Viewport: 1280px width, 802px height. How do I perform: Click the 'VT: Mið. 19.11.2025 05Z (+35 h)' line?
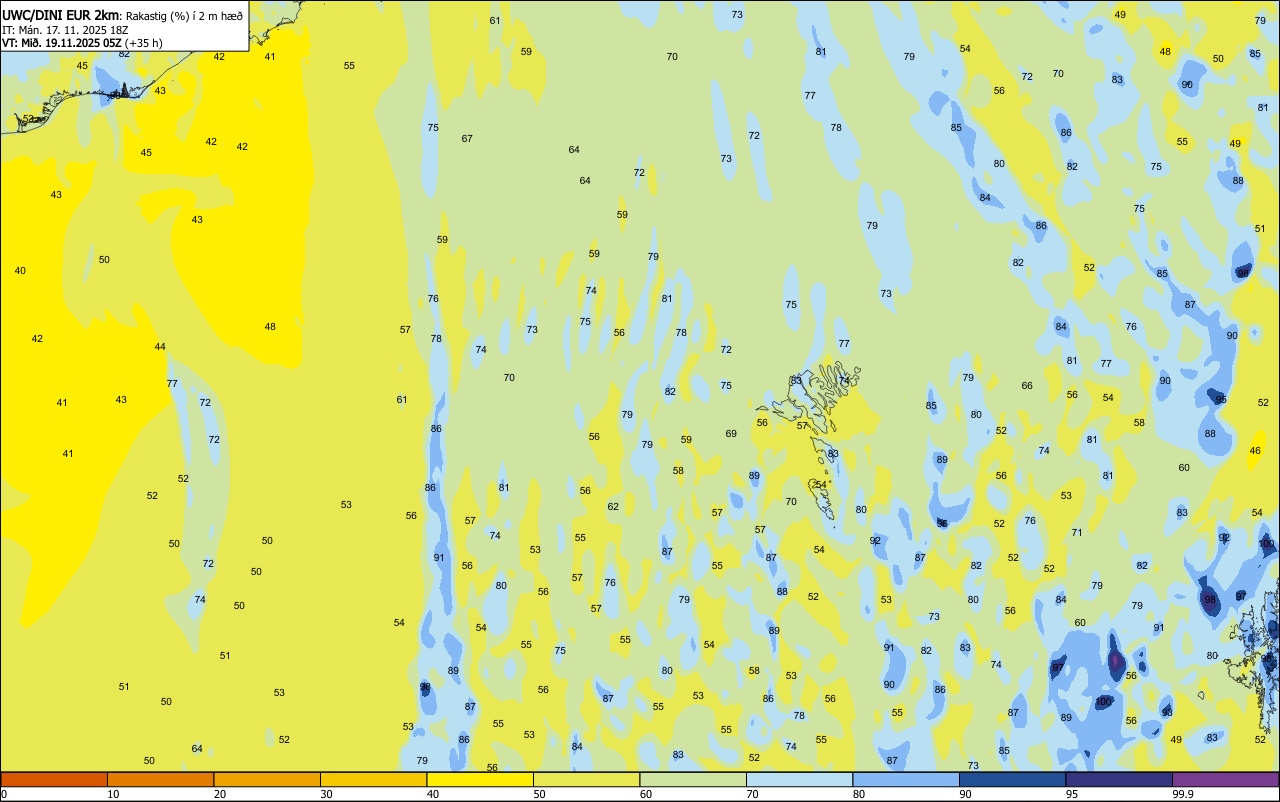[x=82, y=42]
